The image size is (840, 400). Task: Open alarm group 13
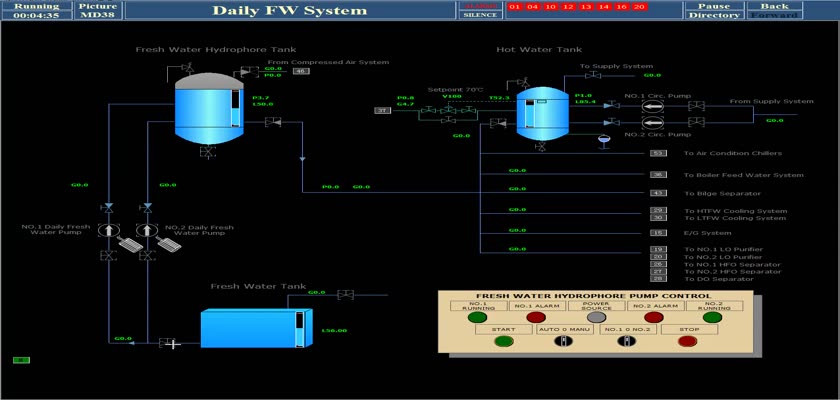(586, 7)
